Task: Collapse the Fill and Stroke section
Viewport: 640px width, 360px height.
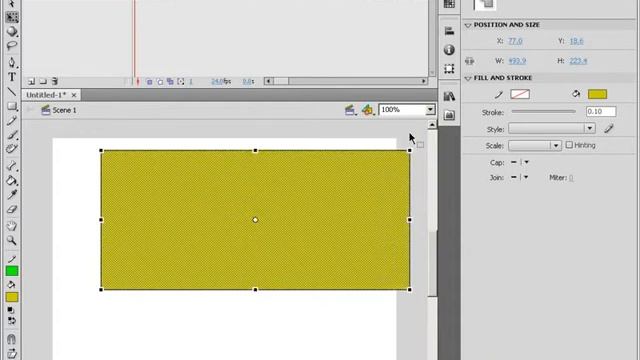Action: tap(468, 78)
